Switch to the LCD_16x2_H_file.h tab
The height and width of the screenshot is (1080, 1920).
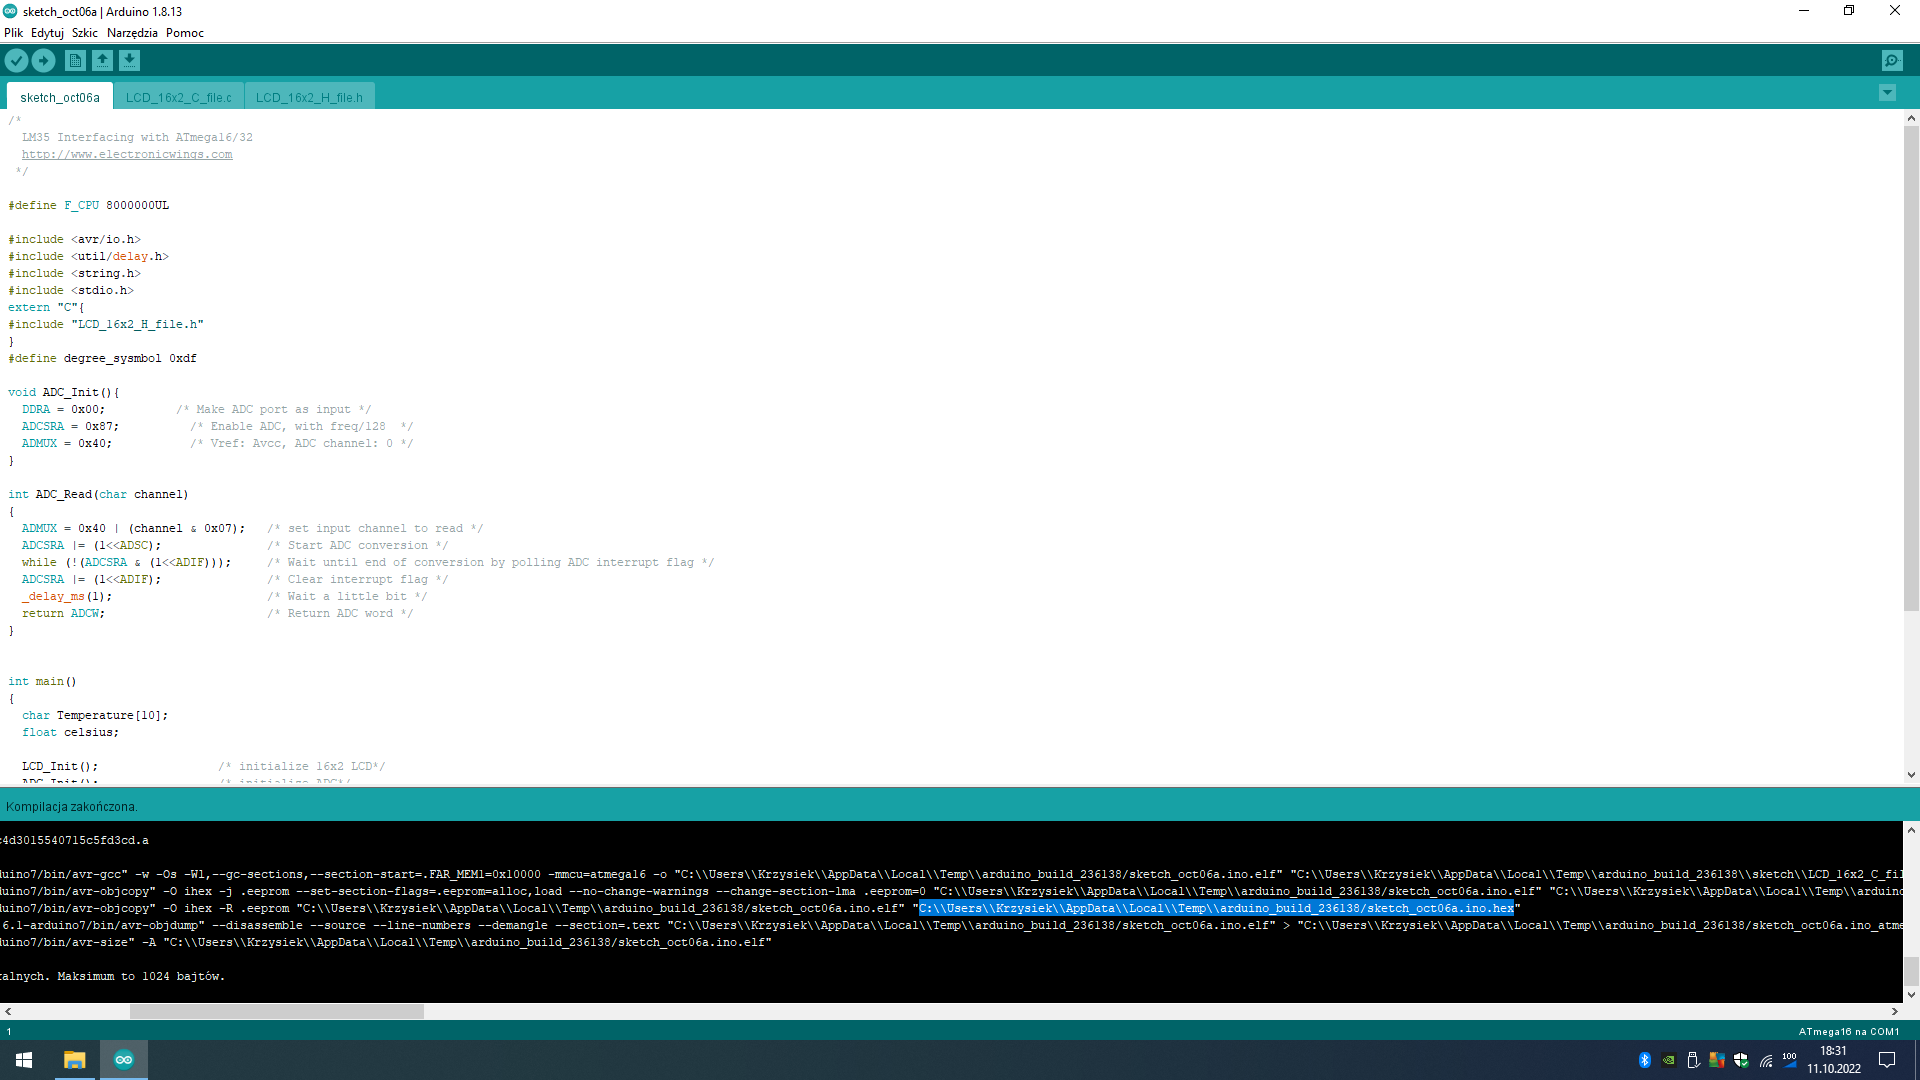pyautogui.click(x=309, y=97)
